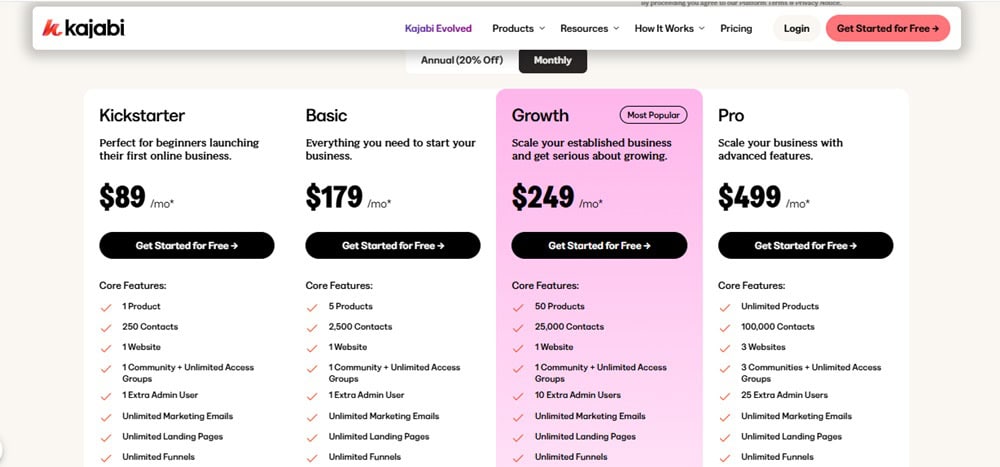
Task: Click checkmark icon beside Kickstarter's 1 Product
Action: [105, 307]
